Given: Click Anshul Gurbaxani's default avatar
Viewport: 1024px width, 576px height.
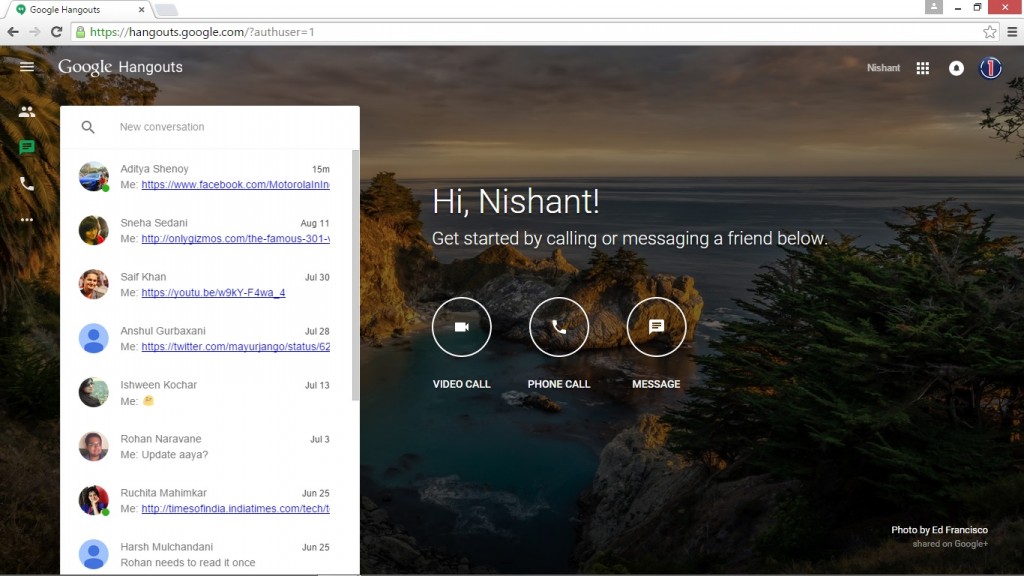Looking at the screenshot, I should coord(93,338).
